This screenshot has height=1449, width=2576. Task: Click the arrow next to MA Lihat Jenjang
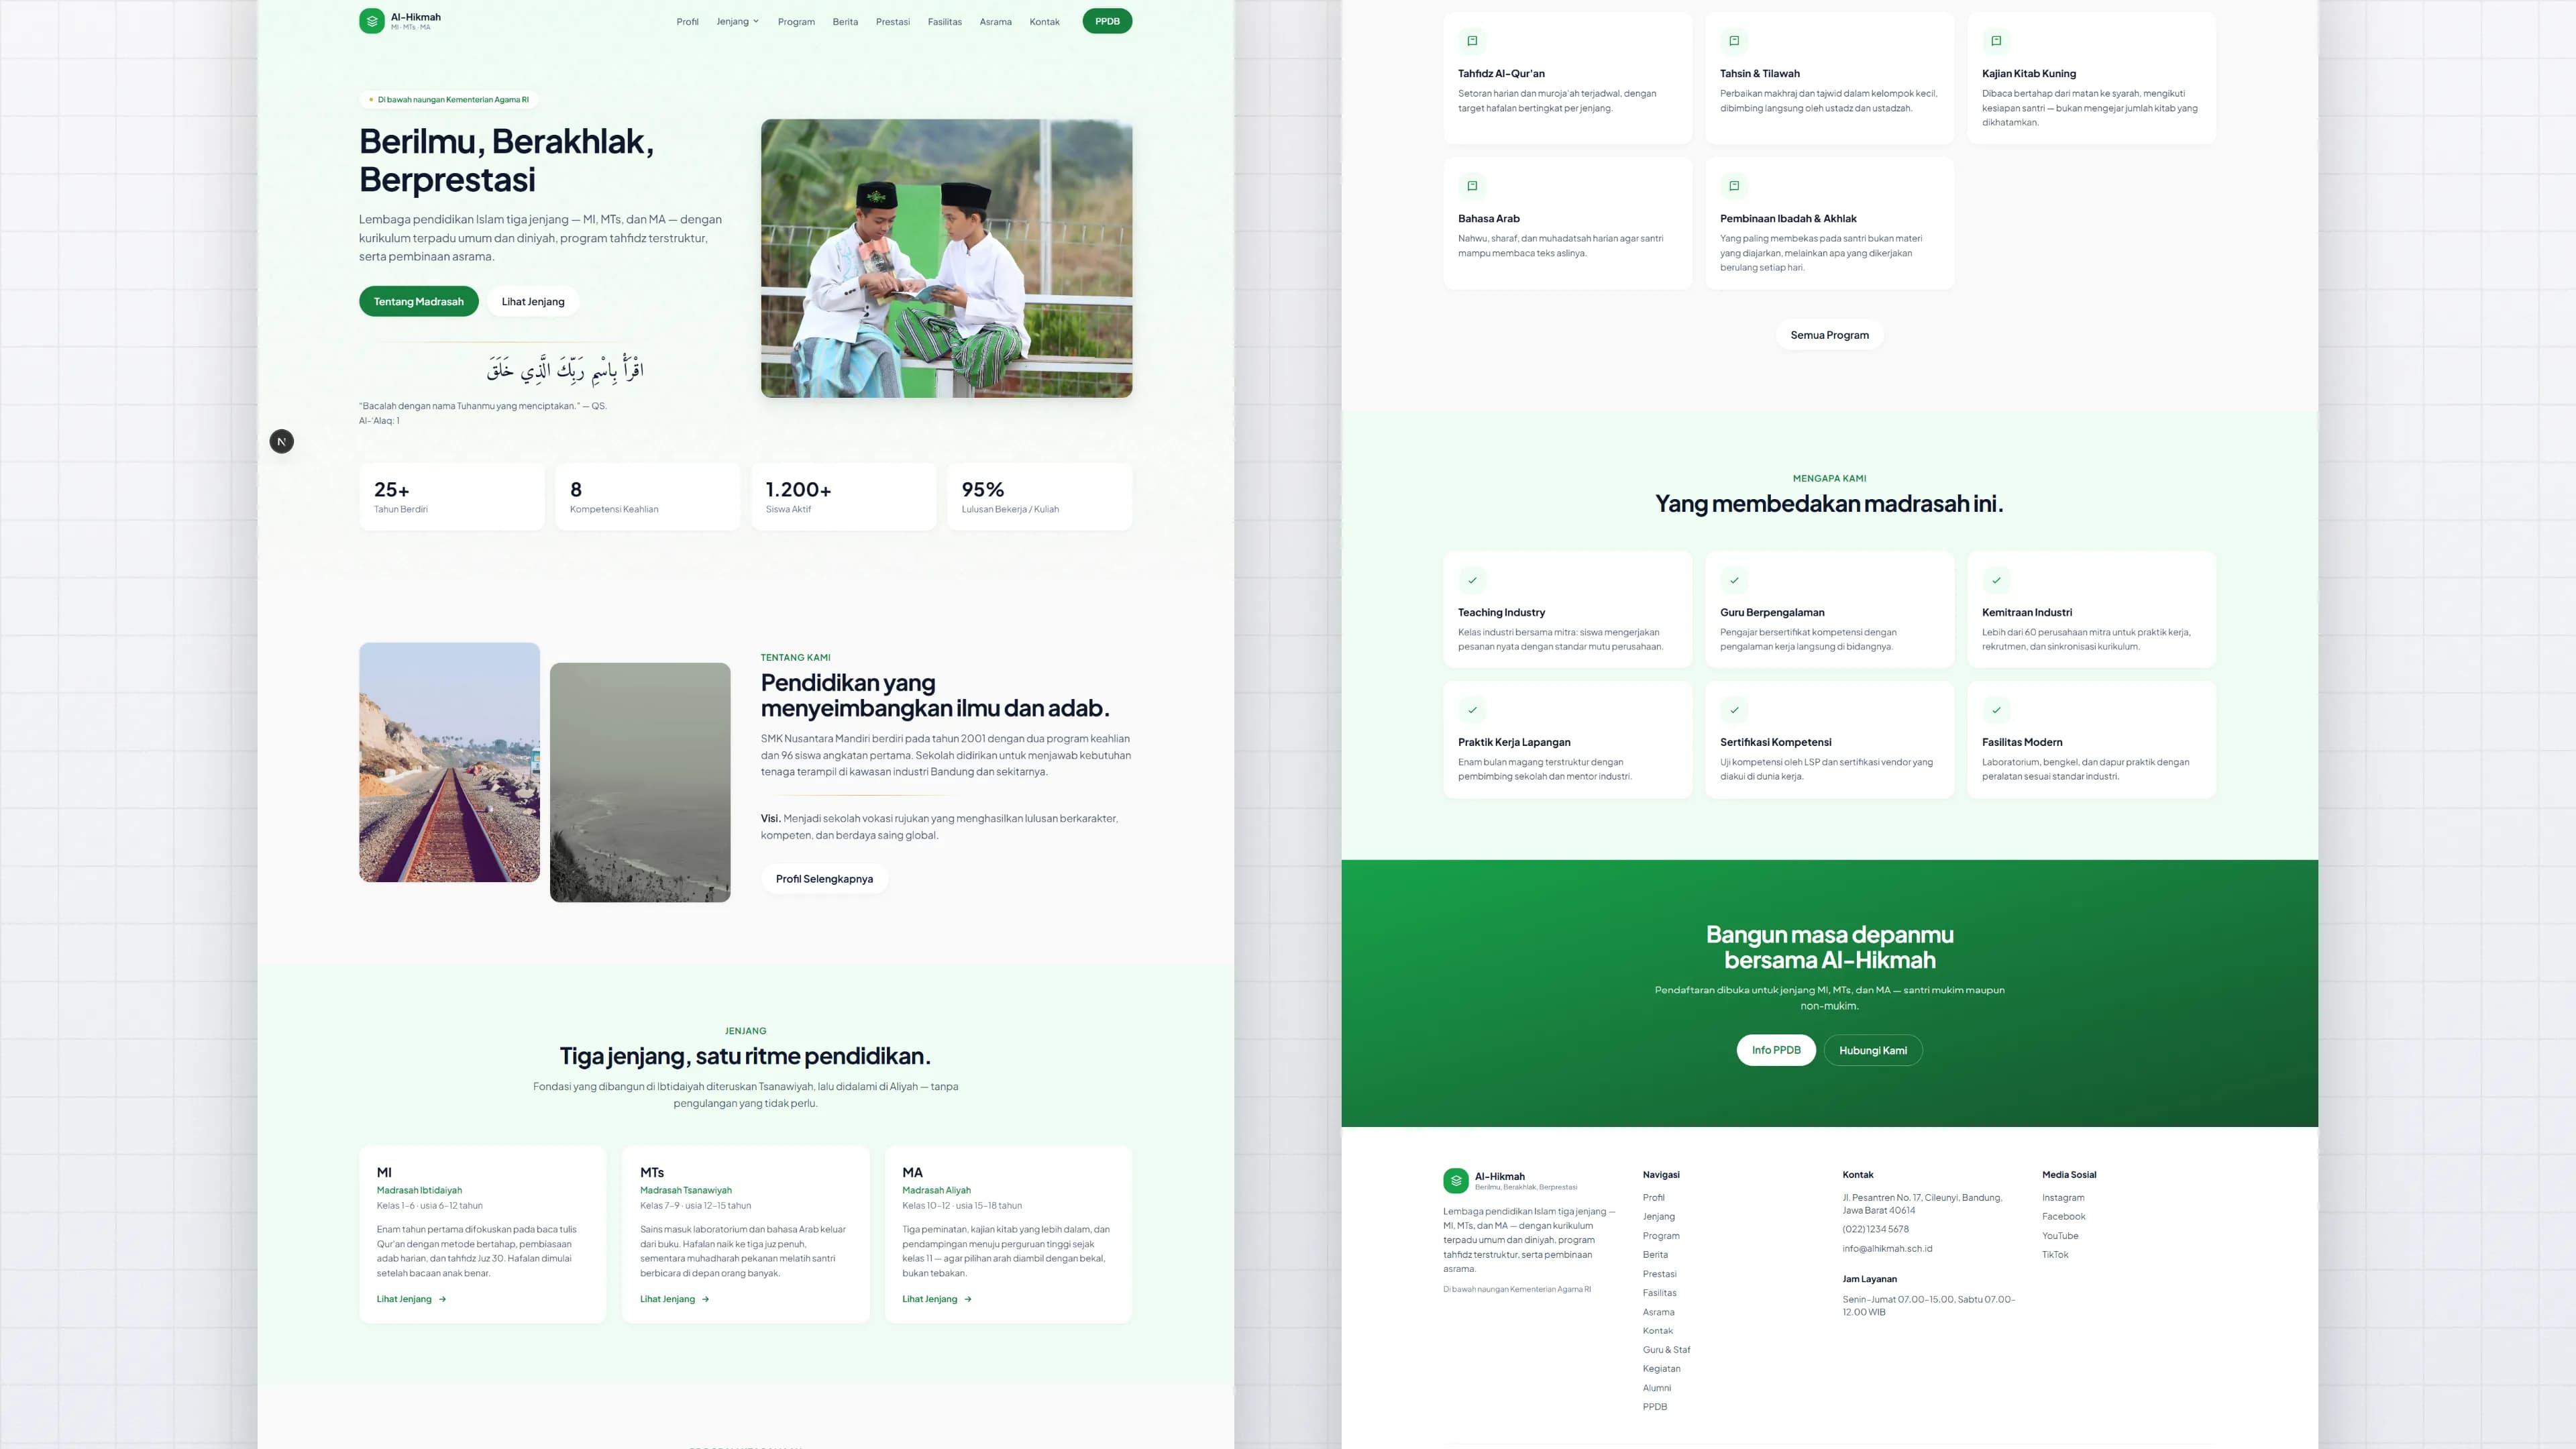click(x=968, y=1299)
